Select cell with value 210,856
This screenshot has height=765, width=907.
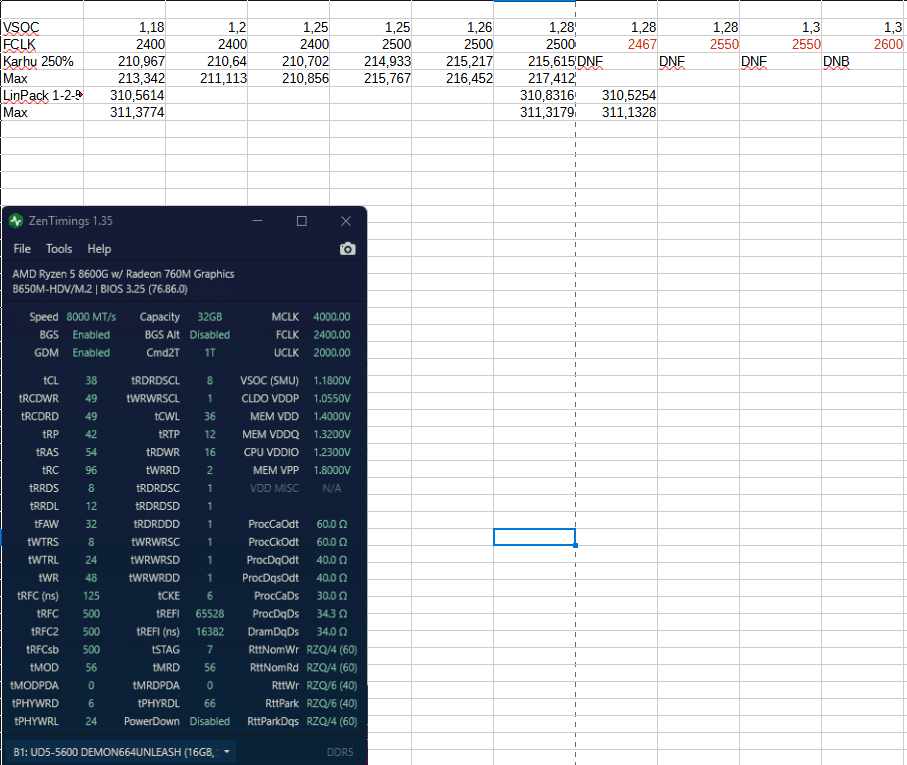click(x=289, y=78)
